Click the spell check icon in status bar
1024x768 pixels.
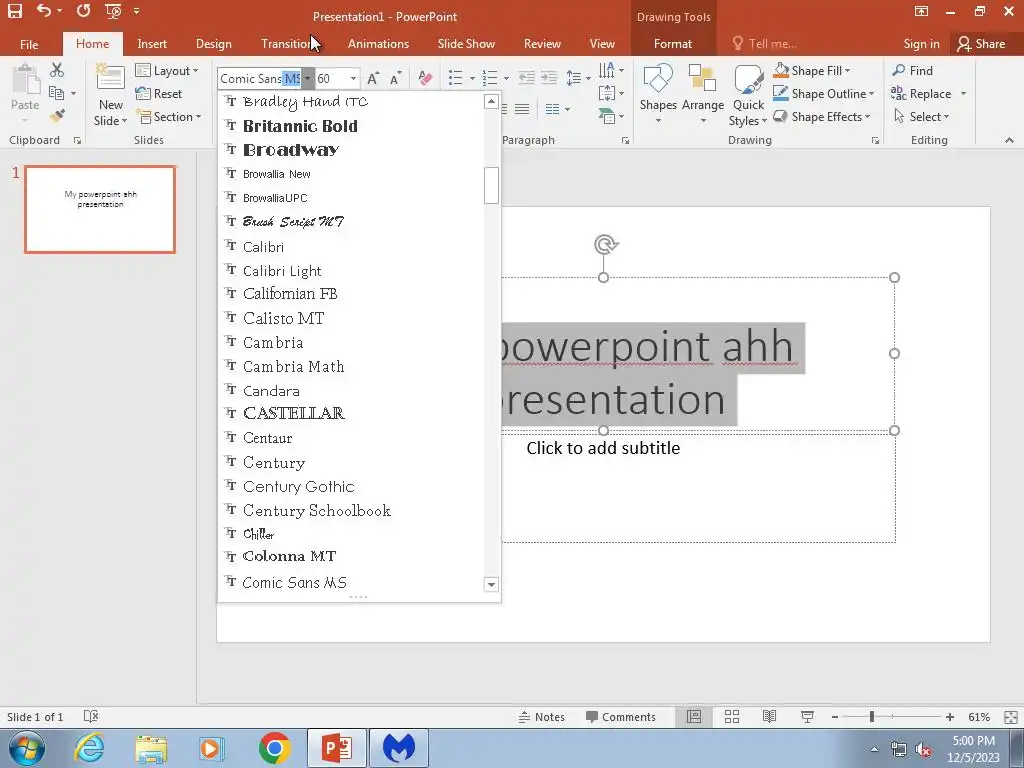point(91,716)
